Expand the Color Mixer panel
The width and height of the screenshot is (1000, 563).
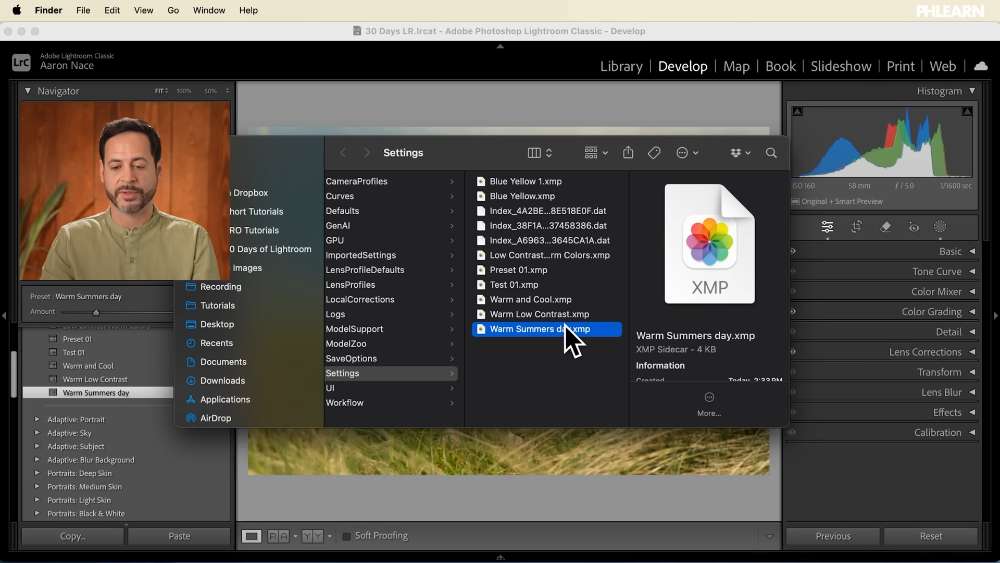pos(972,291)
